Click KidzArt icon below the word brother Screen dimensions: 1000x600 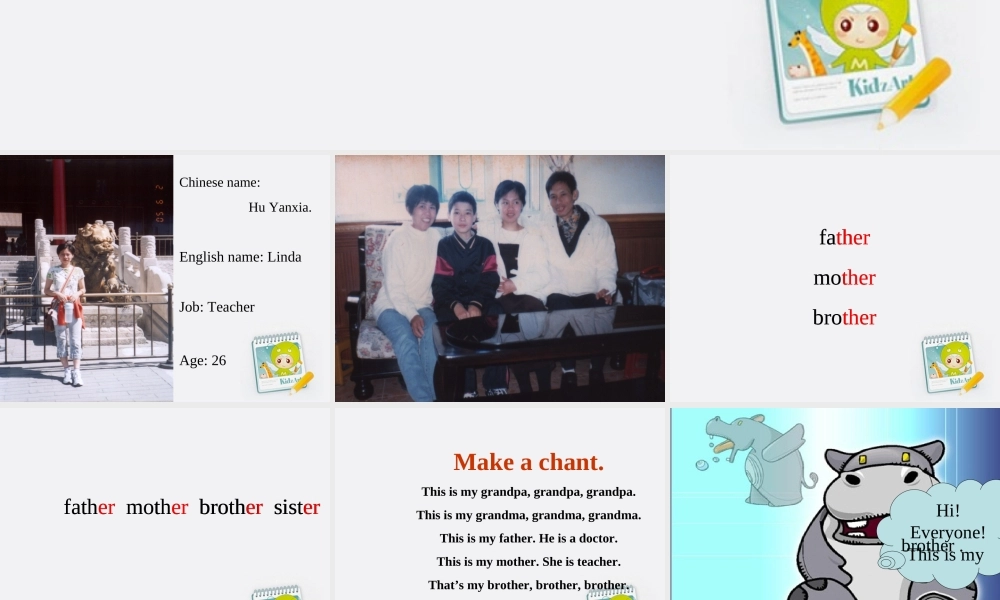point(952,363)
